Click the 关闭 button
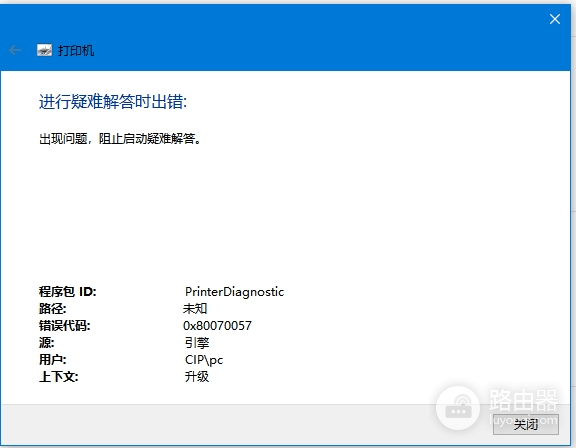Screen dimensions: 576x448 (526, 424)
